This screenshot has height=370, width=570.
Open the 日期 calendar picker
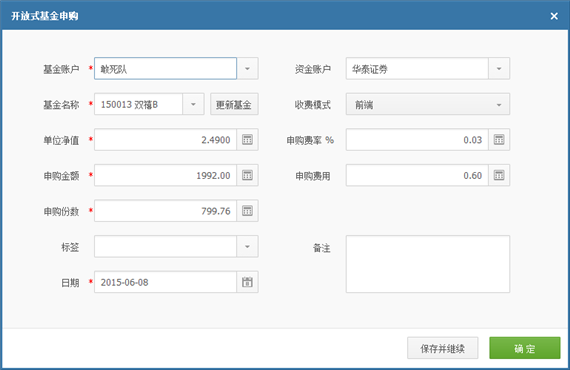click(248, 282)
